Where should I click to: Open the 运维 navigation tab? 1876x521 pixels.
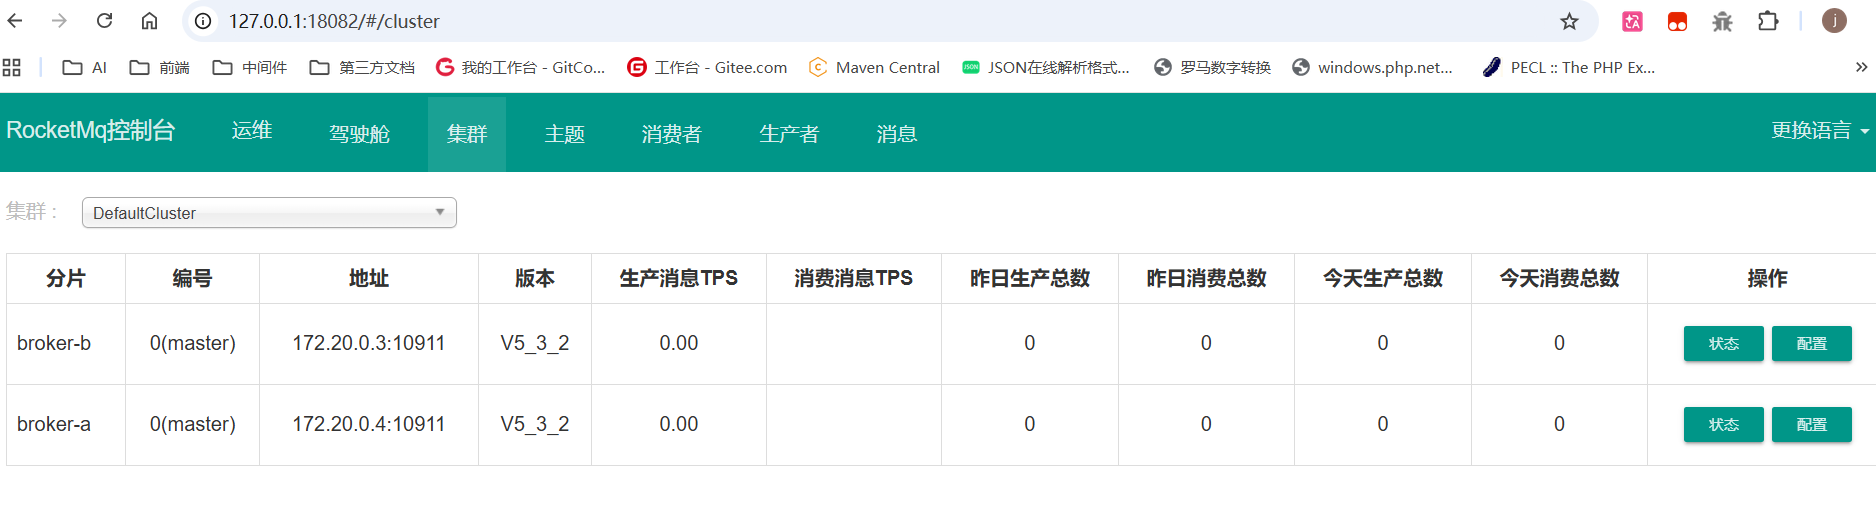tap(252, 131)
